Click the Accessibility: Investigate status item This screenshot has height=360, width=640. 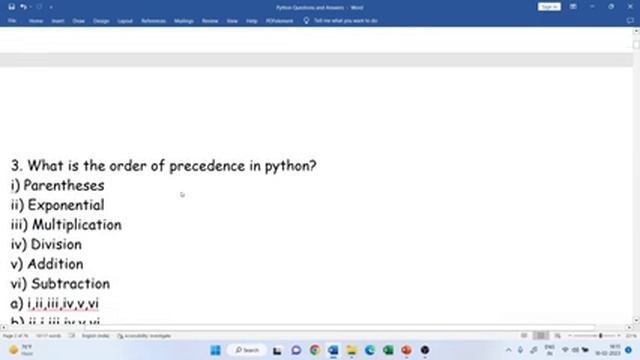(144, 336)
